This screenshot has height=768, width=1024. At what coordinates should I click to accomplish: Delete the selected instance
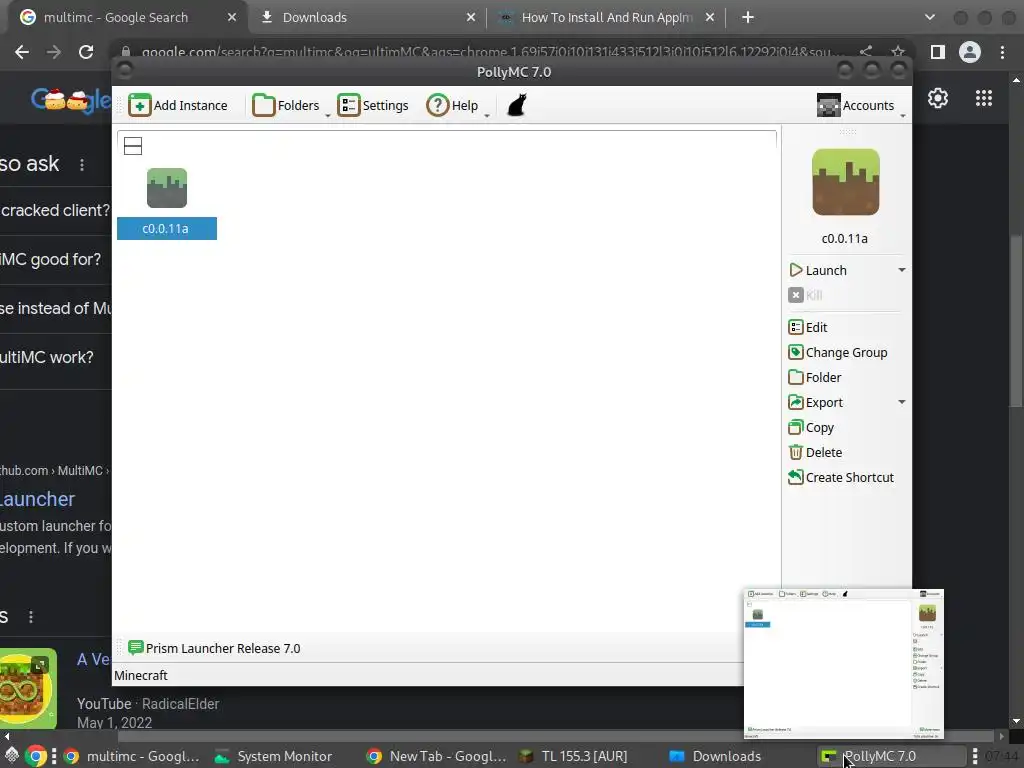tap(815, 453)
